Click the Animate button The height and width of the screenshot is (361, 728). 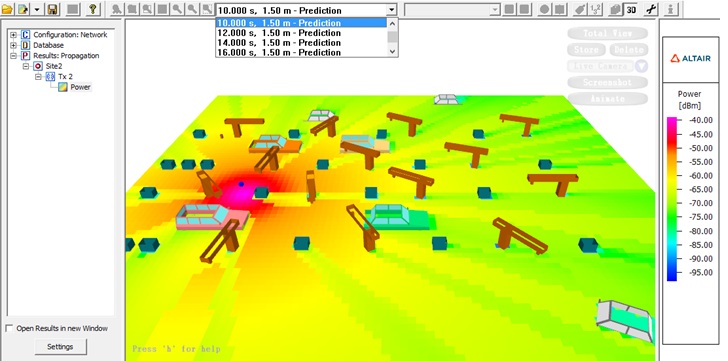click(607, 98)
